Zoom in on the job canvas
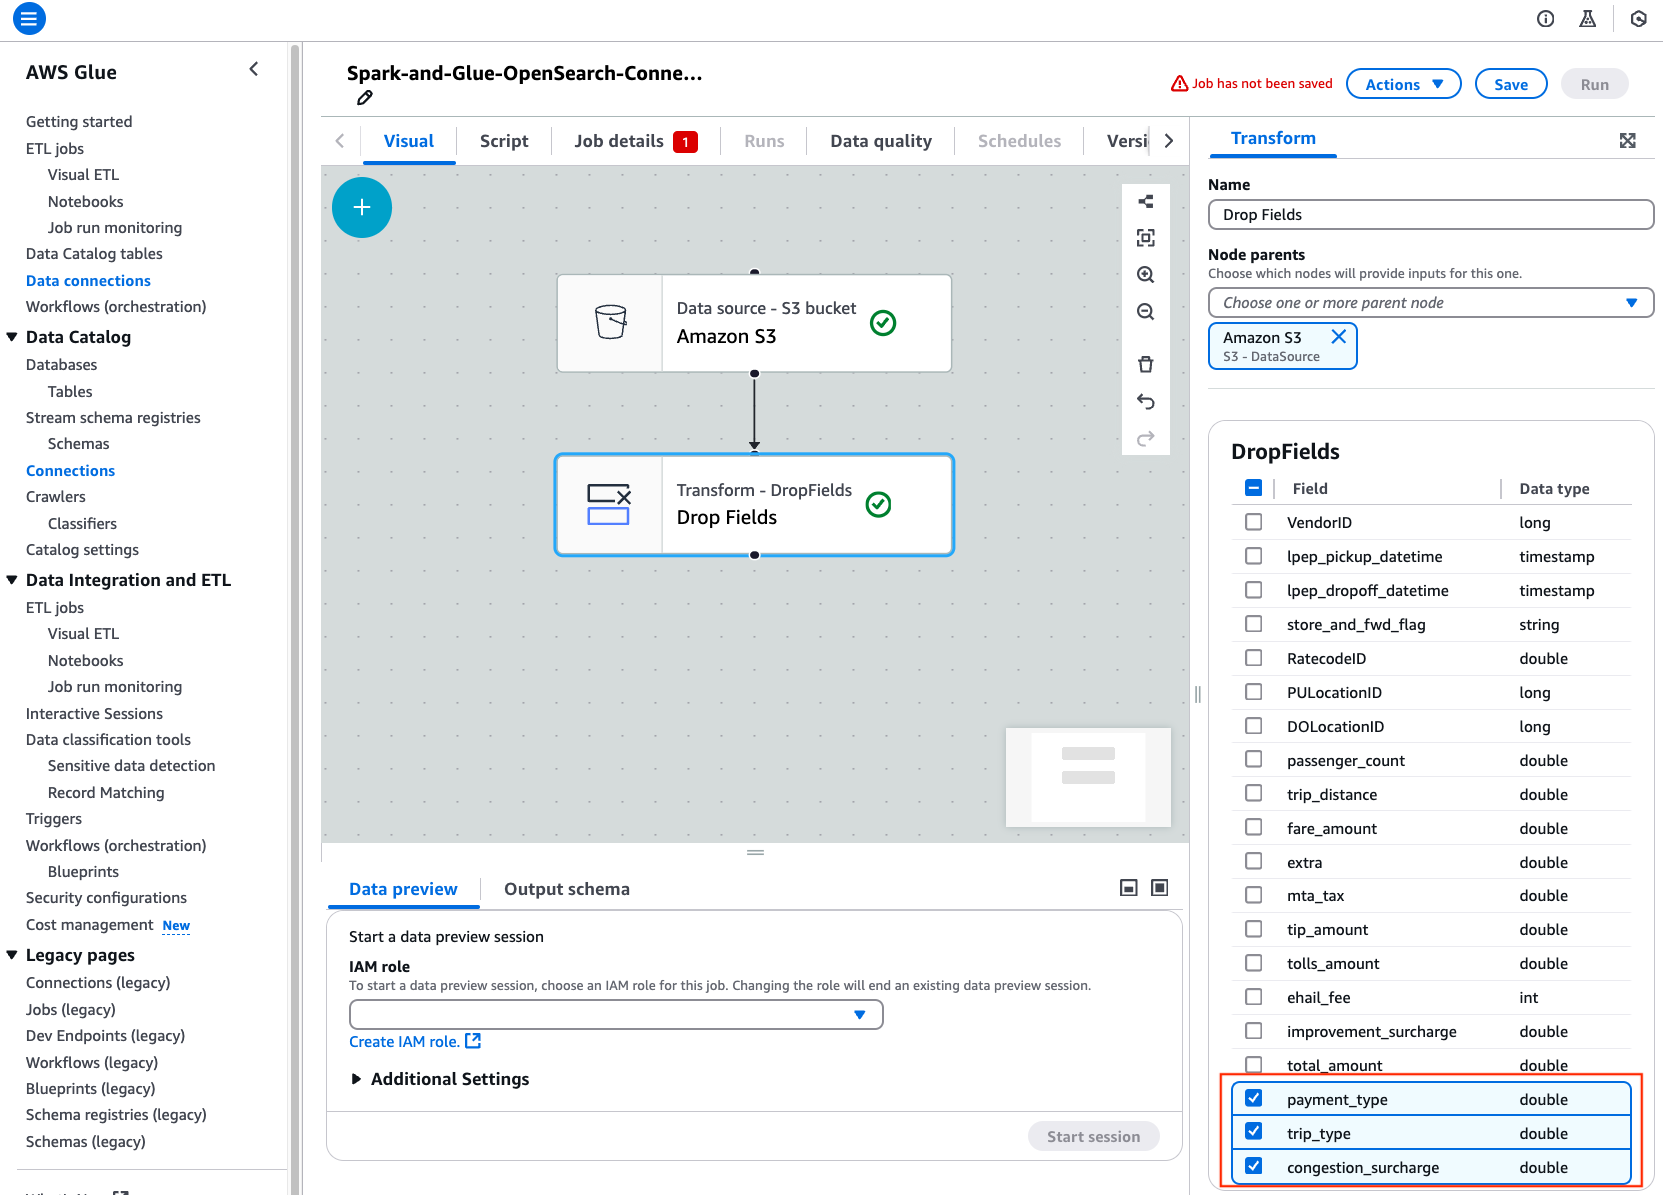 tap(1146, 274)
